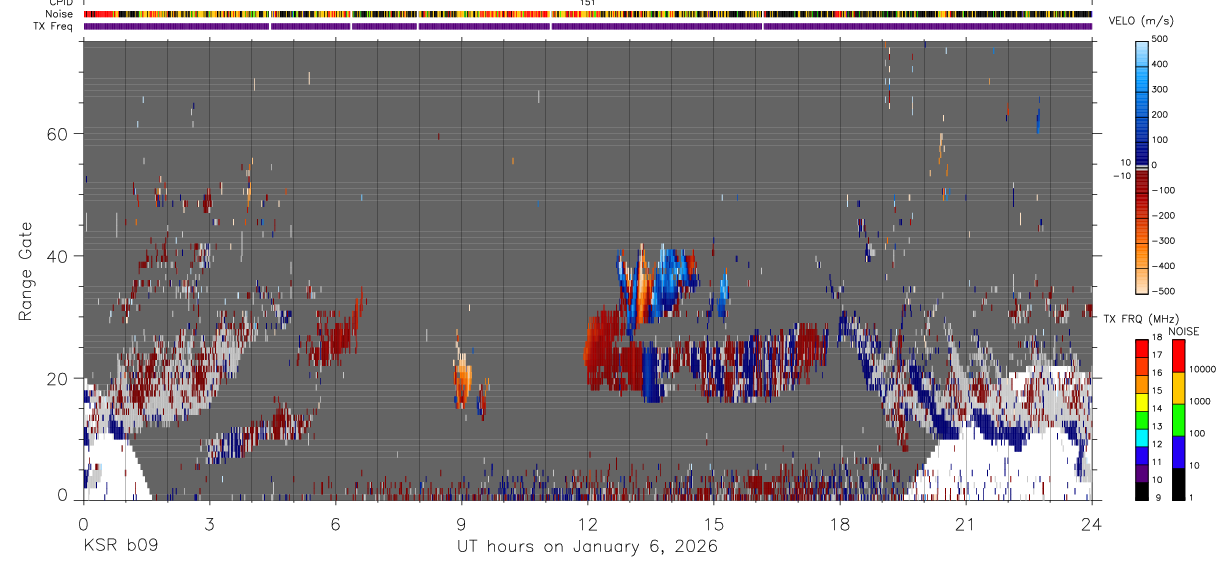Image resolution: width=1228 pixels, height=567 pixels.
Task: Click the 17 MHz tick on TX FRQ scale
Action: tap(1158, 355)
